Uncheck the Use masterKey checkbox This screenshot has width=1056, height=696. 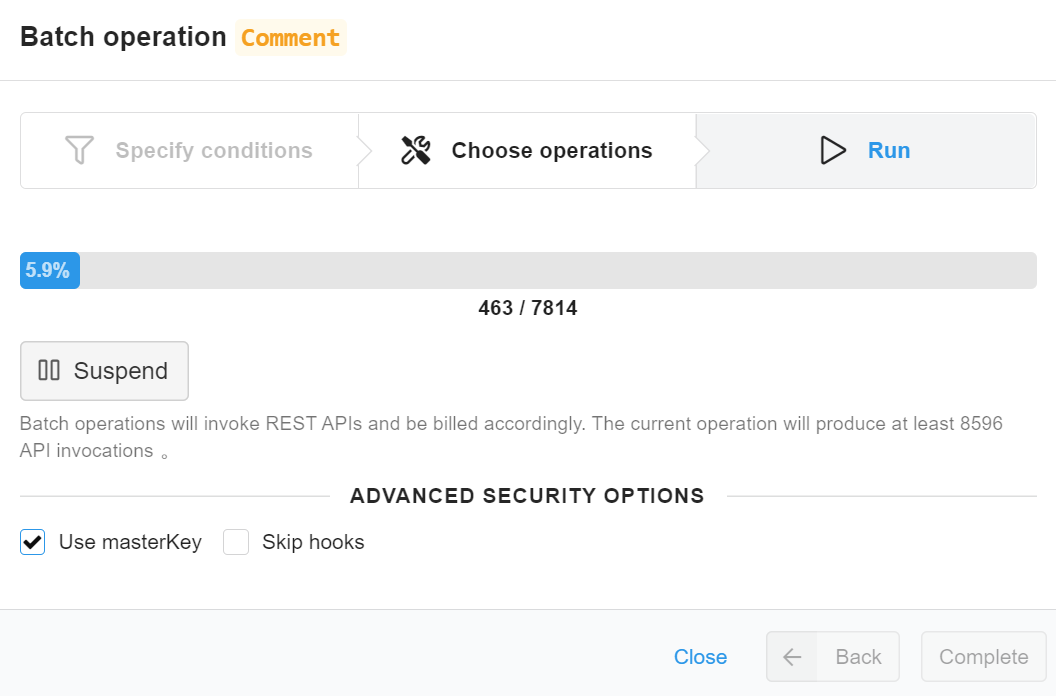(x=33, y=543)
